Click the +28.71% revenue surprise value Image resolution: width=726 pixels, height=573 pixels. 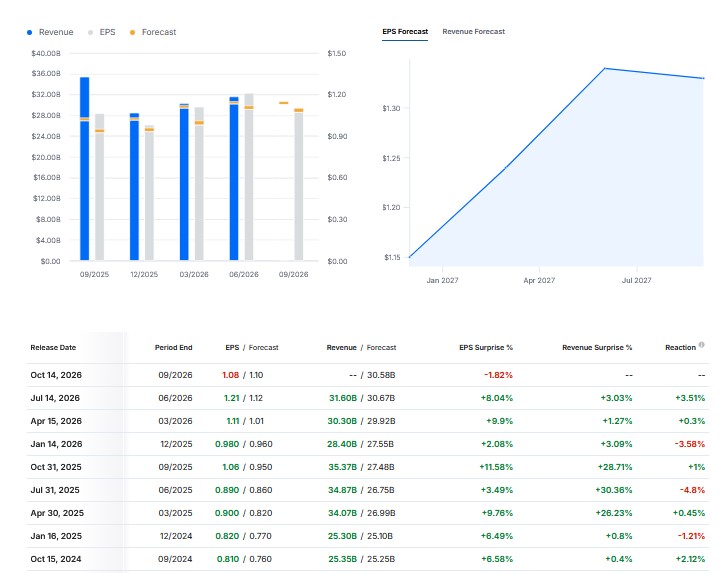pos(615,467)
